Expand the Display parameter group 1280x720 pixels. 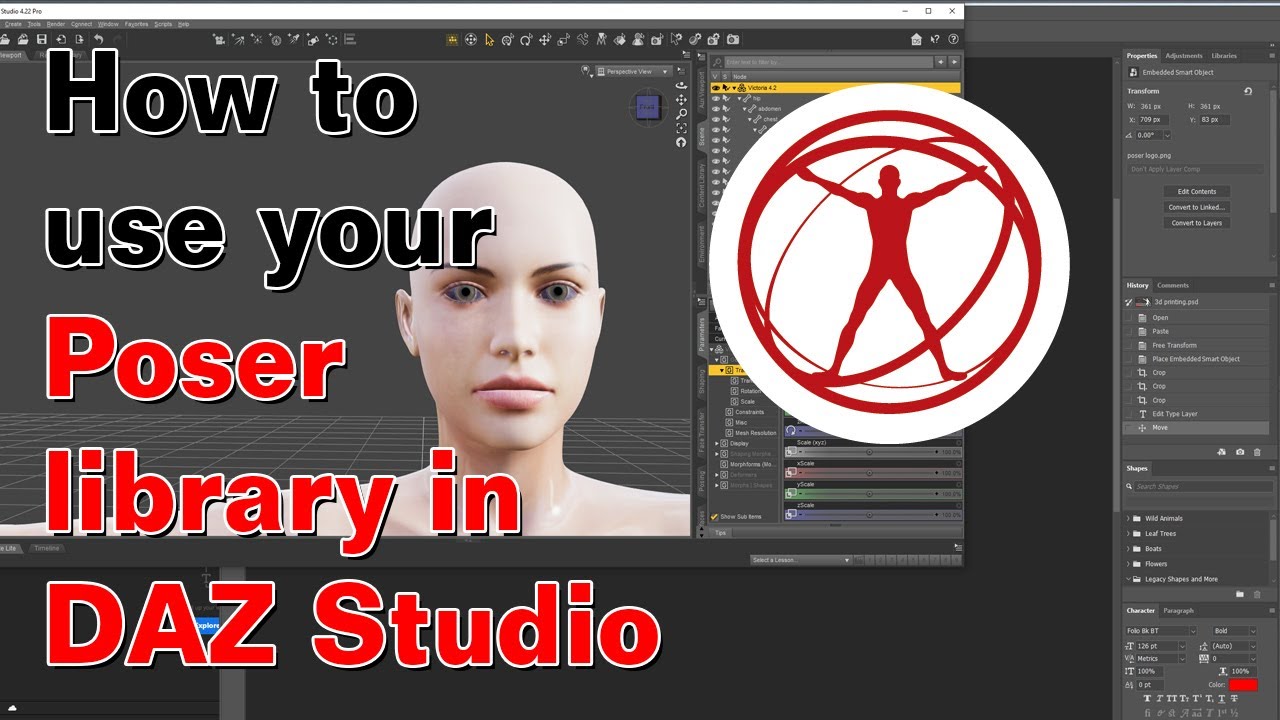(x=716, y=443)
